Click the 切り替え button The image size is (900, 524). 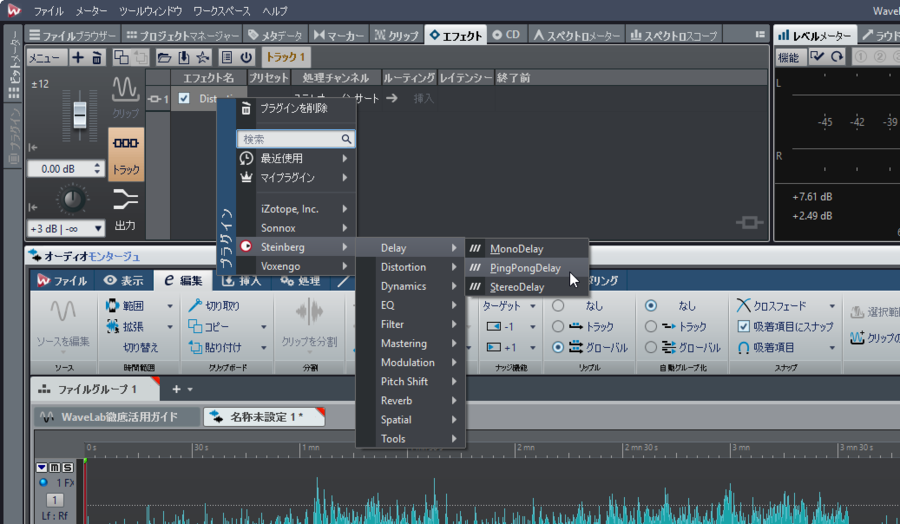pos(140,347)
